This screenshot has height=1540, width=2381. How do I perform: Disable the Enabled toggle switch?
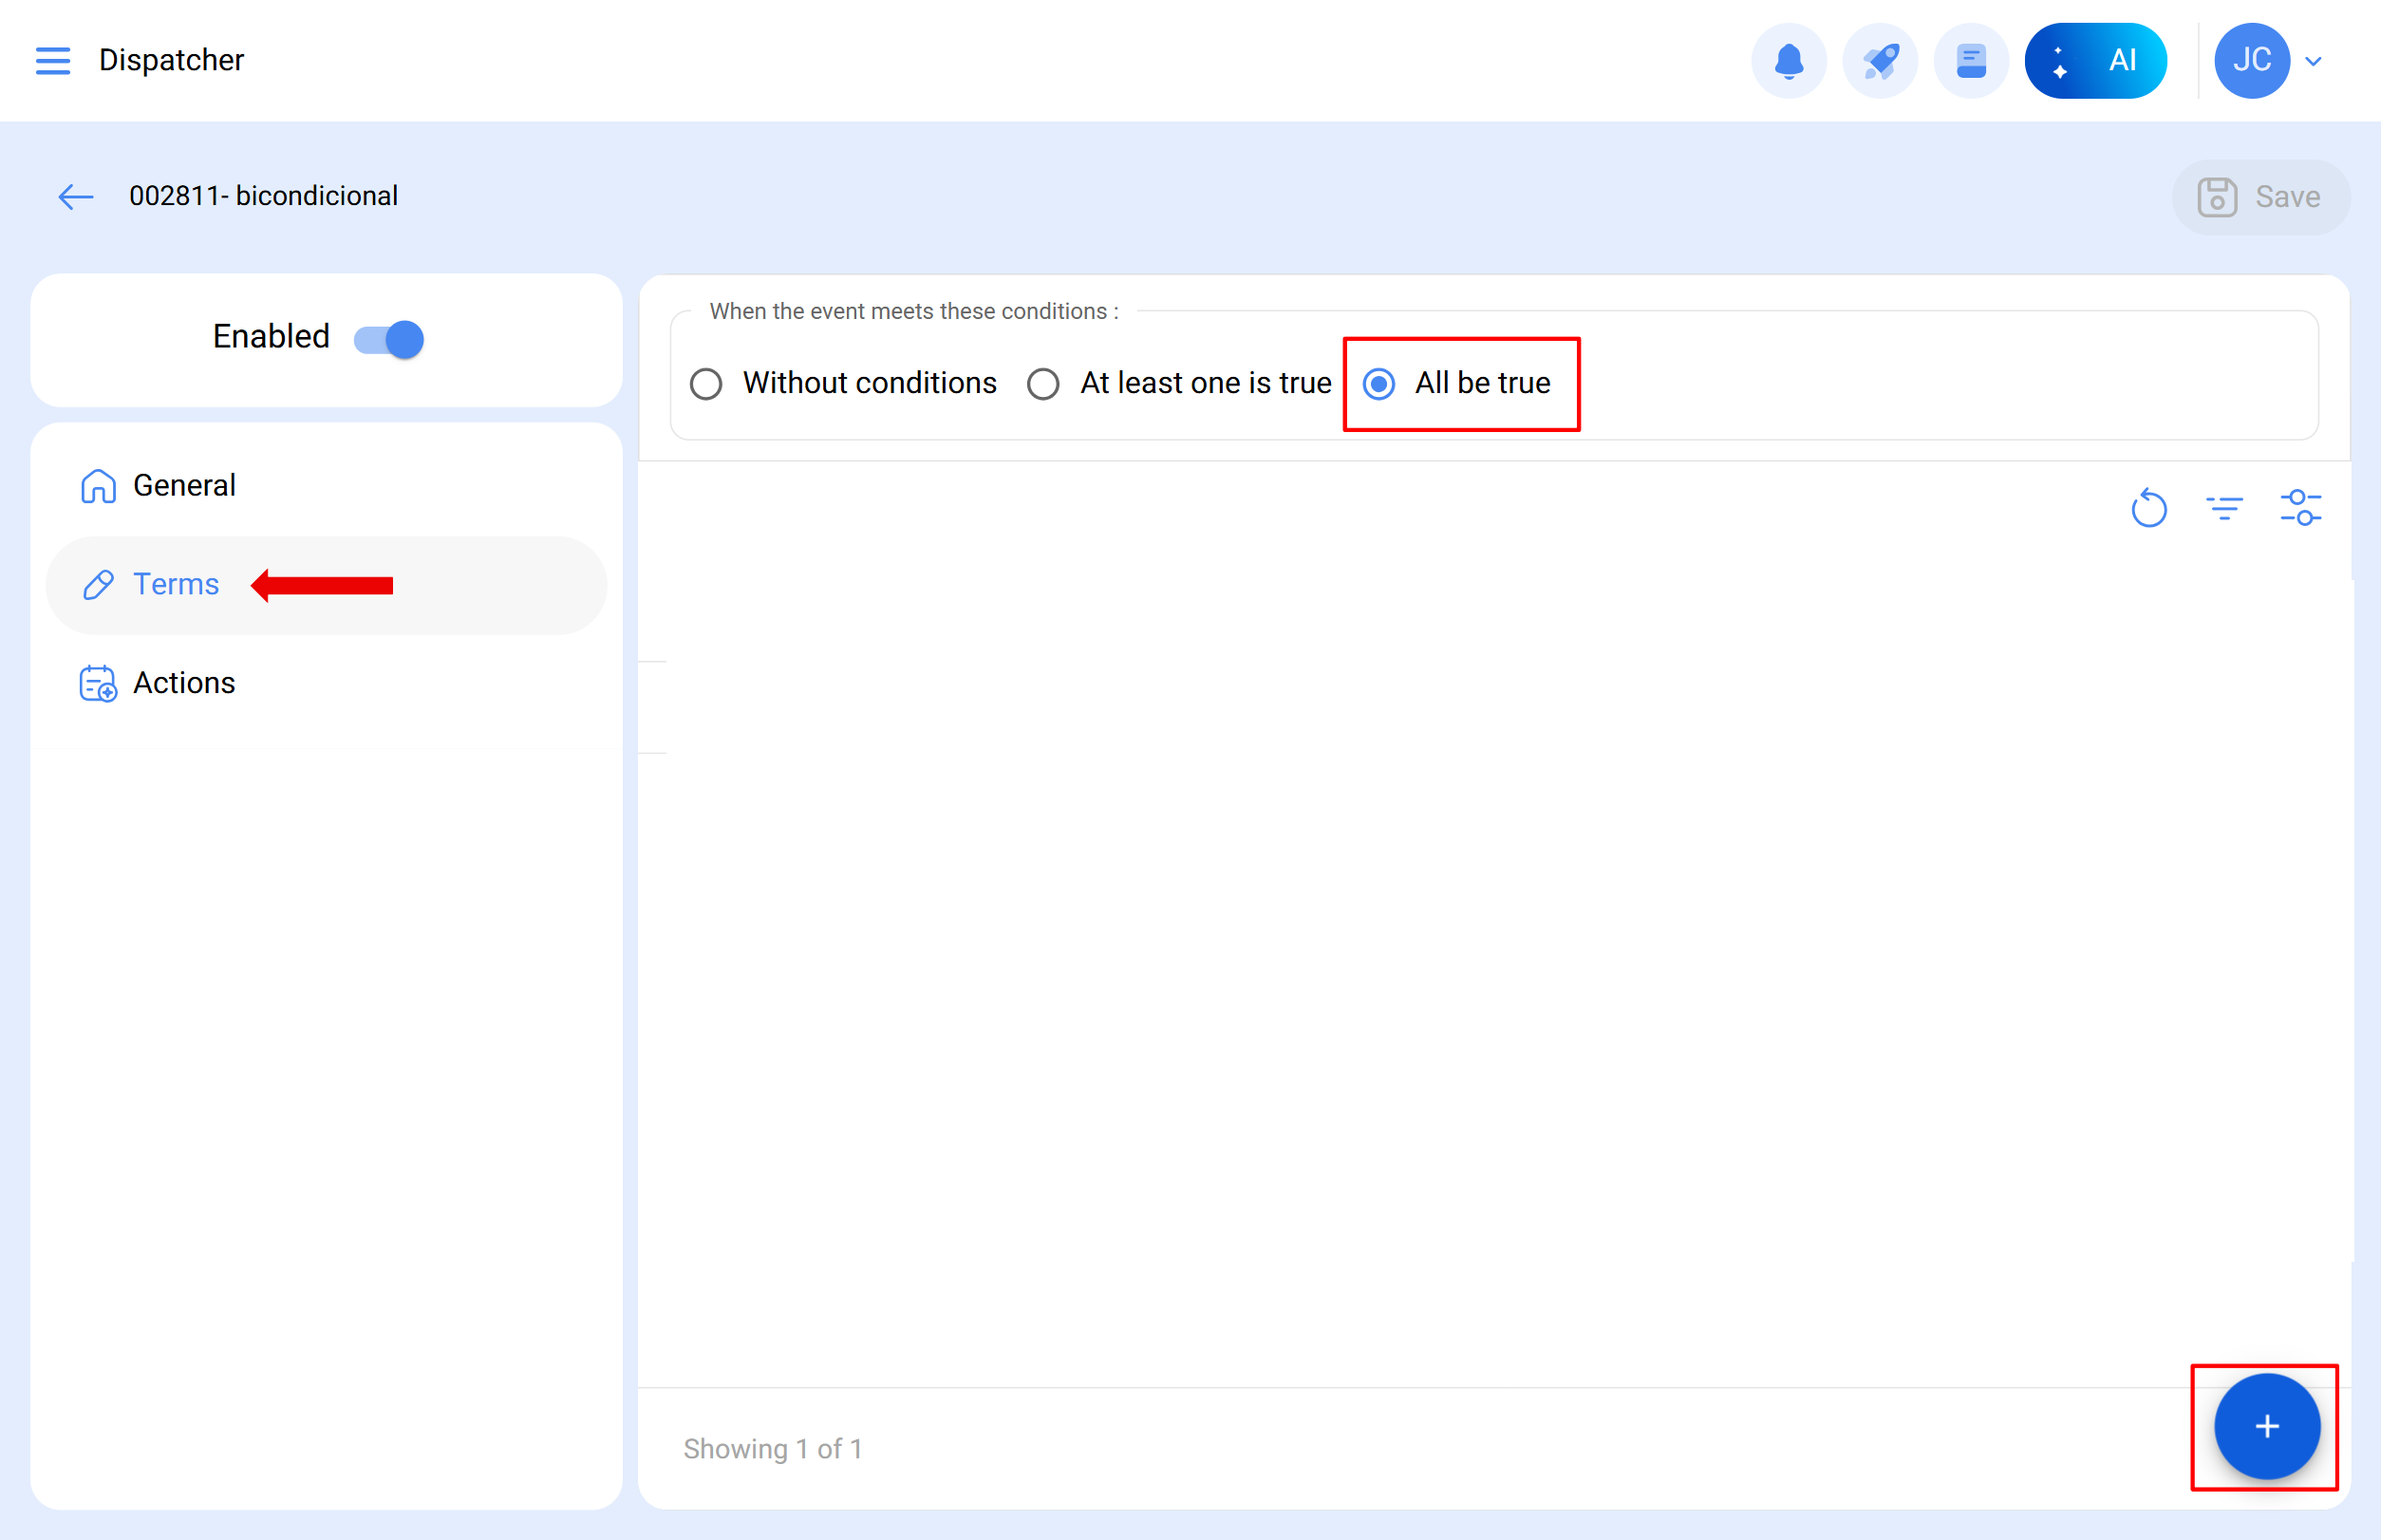click(x=387, y=339)
